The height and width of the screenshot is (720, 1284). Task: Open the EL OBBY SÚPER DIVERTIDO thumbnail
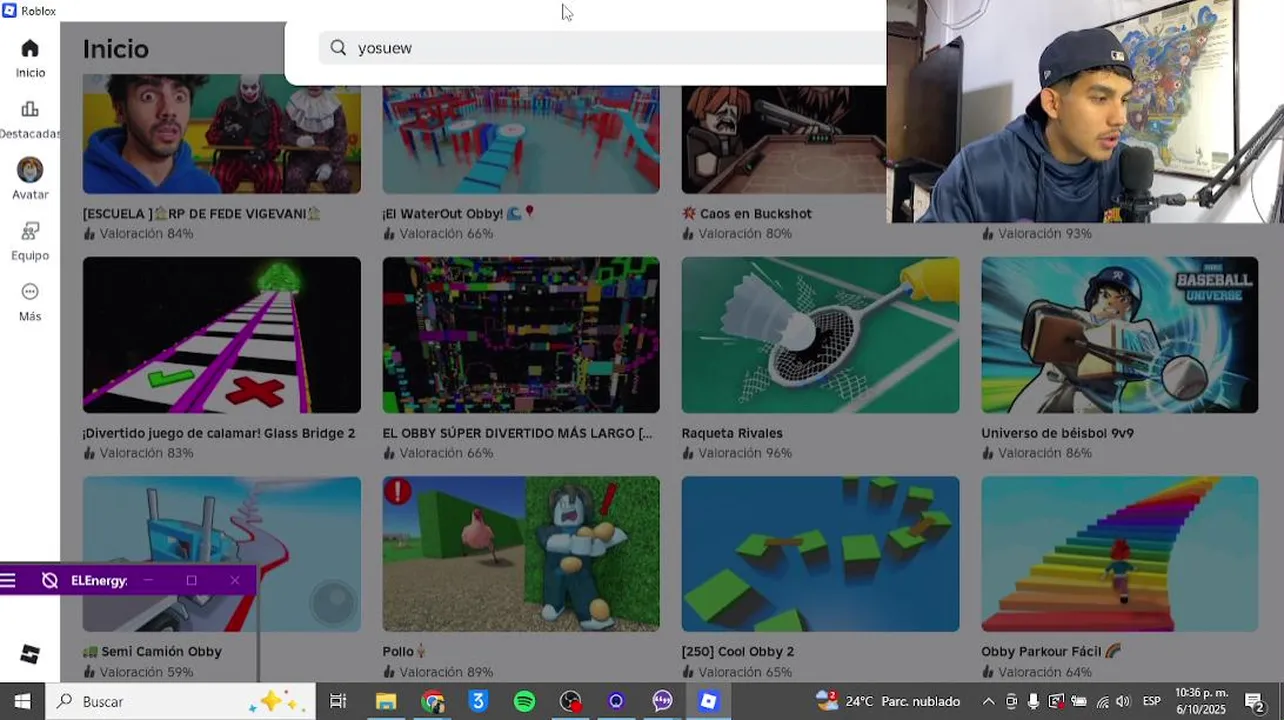[x=521, y=335]
